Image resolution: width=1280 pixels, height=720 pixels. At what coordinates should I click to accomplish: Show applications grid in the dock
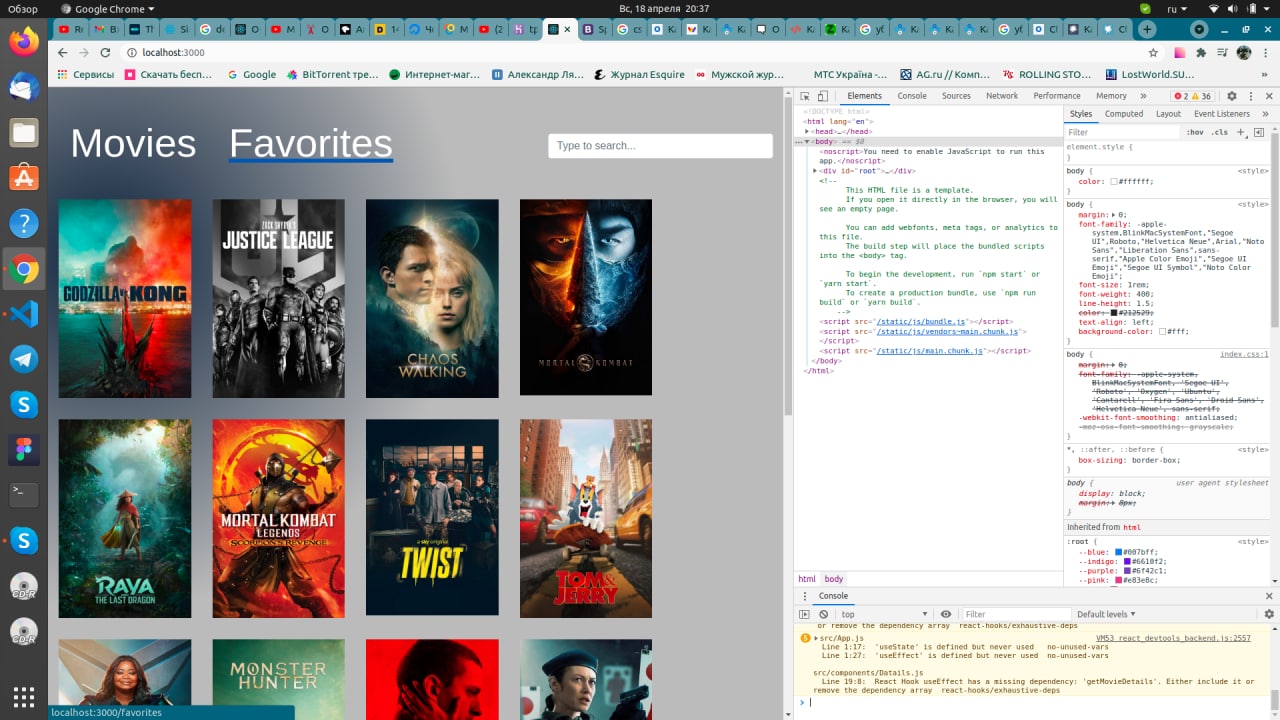click(24, 696)
